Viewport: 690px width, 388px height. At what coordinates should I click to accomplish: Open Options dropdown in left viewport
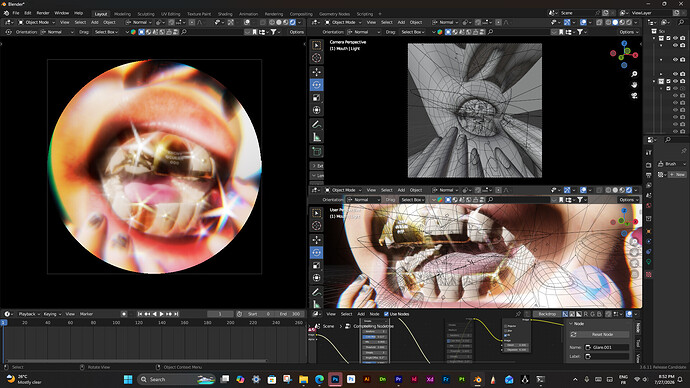[x=296, y=32]
